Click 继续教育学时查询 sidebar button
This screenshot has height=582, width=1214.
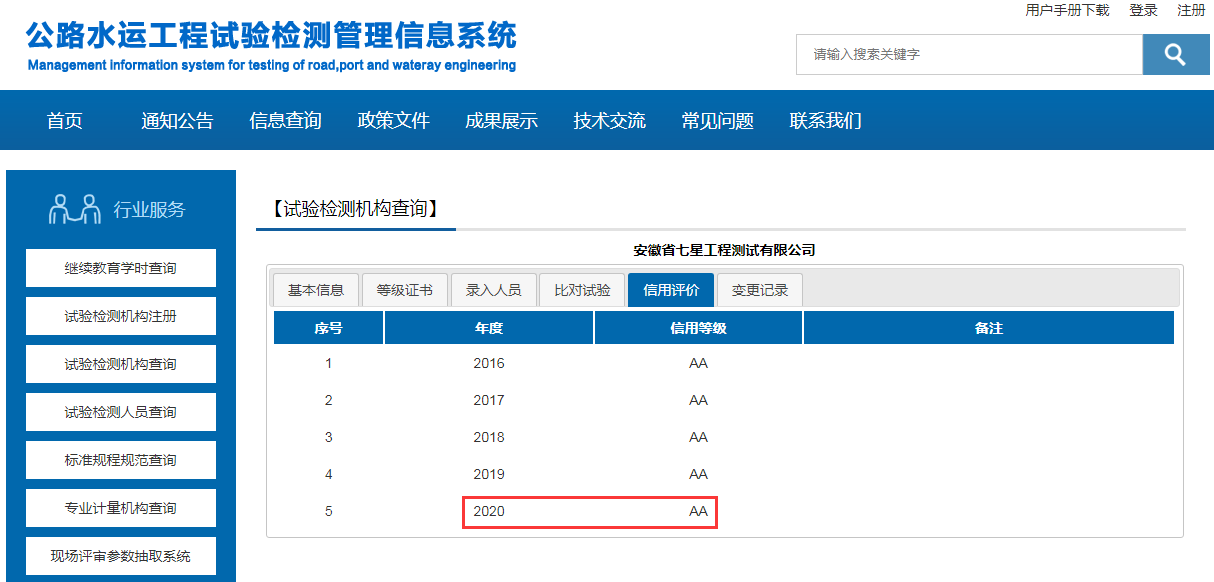(x=120, y=268)
